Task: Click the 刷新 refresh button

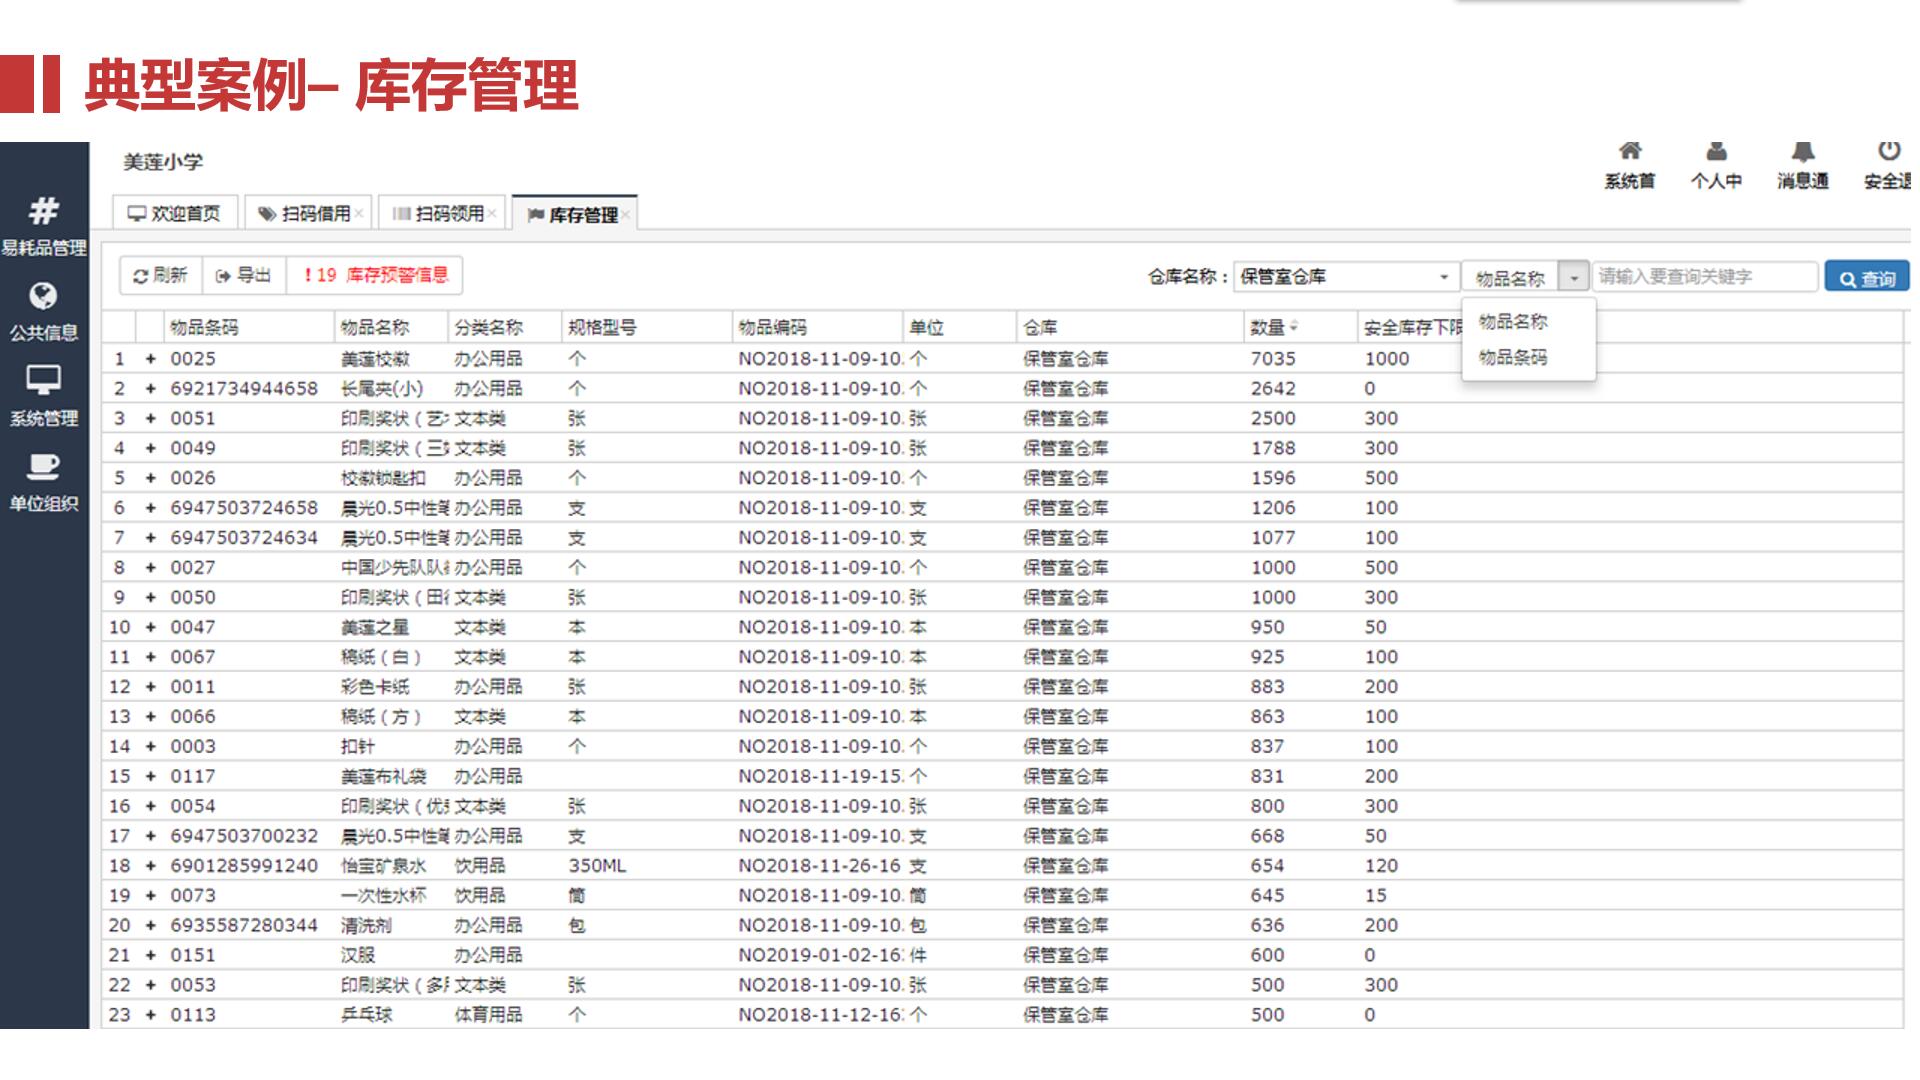Action: point(161,275)
